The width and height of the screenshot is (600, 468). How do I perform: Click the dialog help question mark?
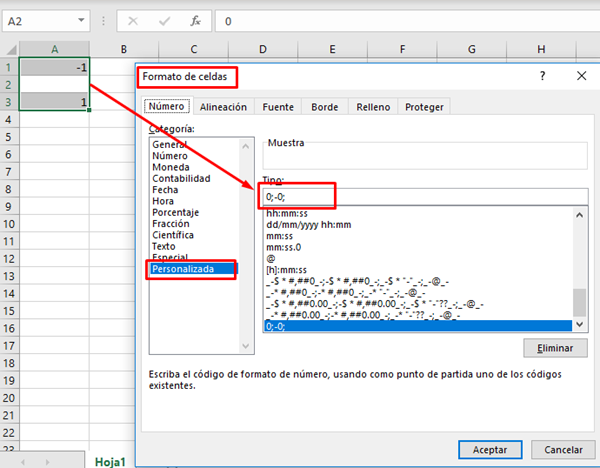tap(542, 76)
